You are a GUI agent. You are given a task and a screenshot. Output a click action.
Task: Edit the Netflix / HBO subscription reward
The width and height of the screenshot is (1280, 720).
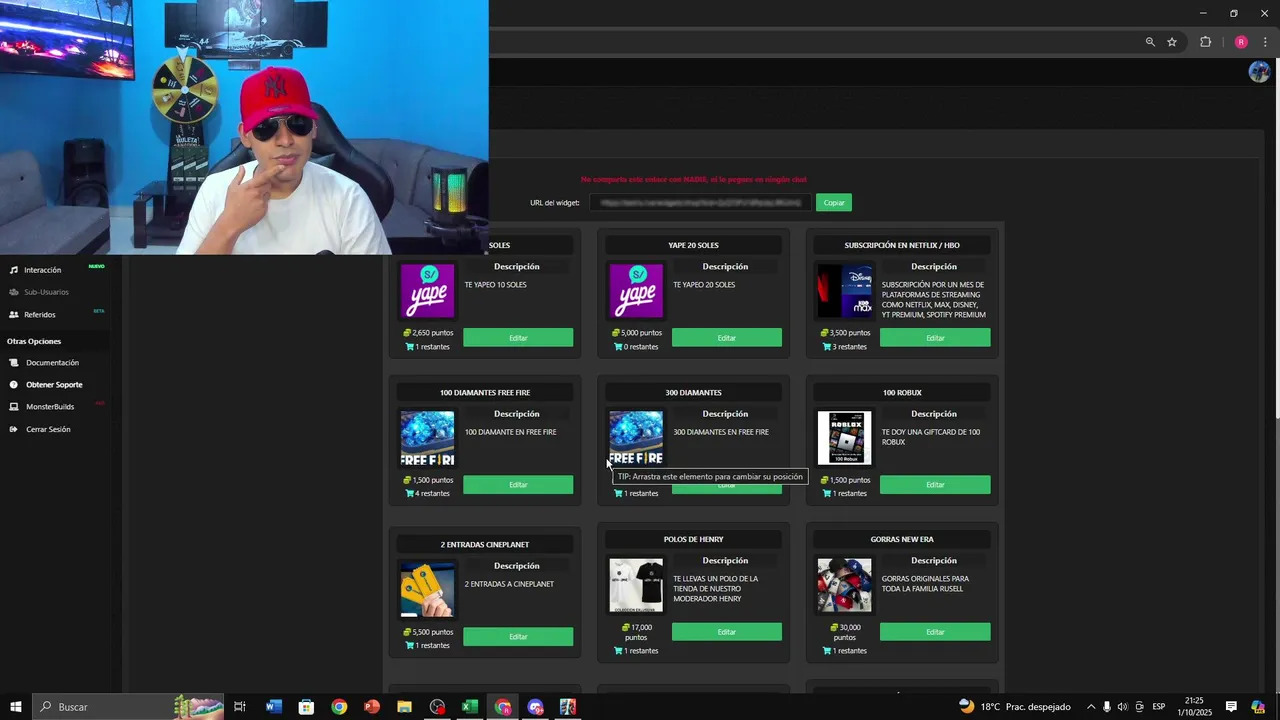click(935, 338)
